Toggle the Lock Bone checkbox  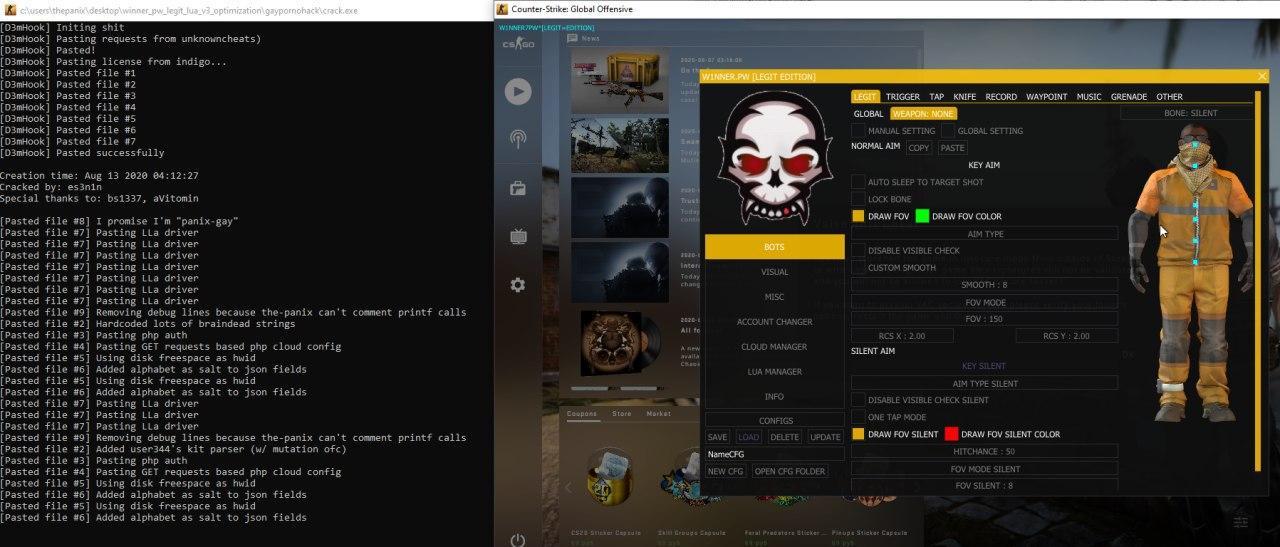click(858, 199)
